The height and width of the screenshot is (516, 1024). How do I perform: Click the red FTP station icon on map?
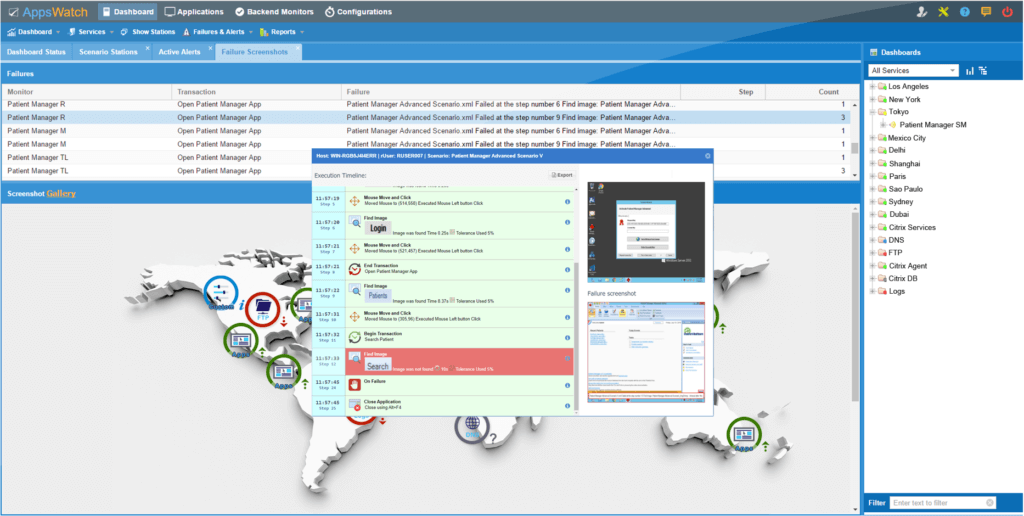pos(263,310)
